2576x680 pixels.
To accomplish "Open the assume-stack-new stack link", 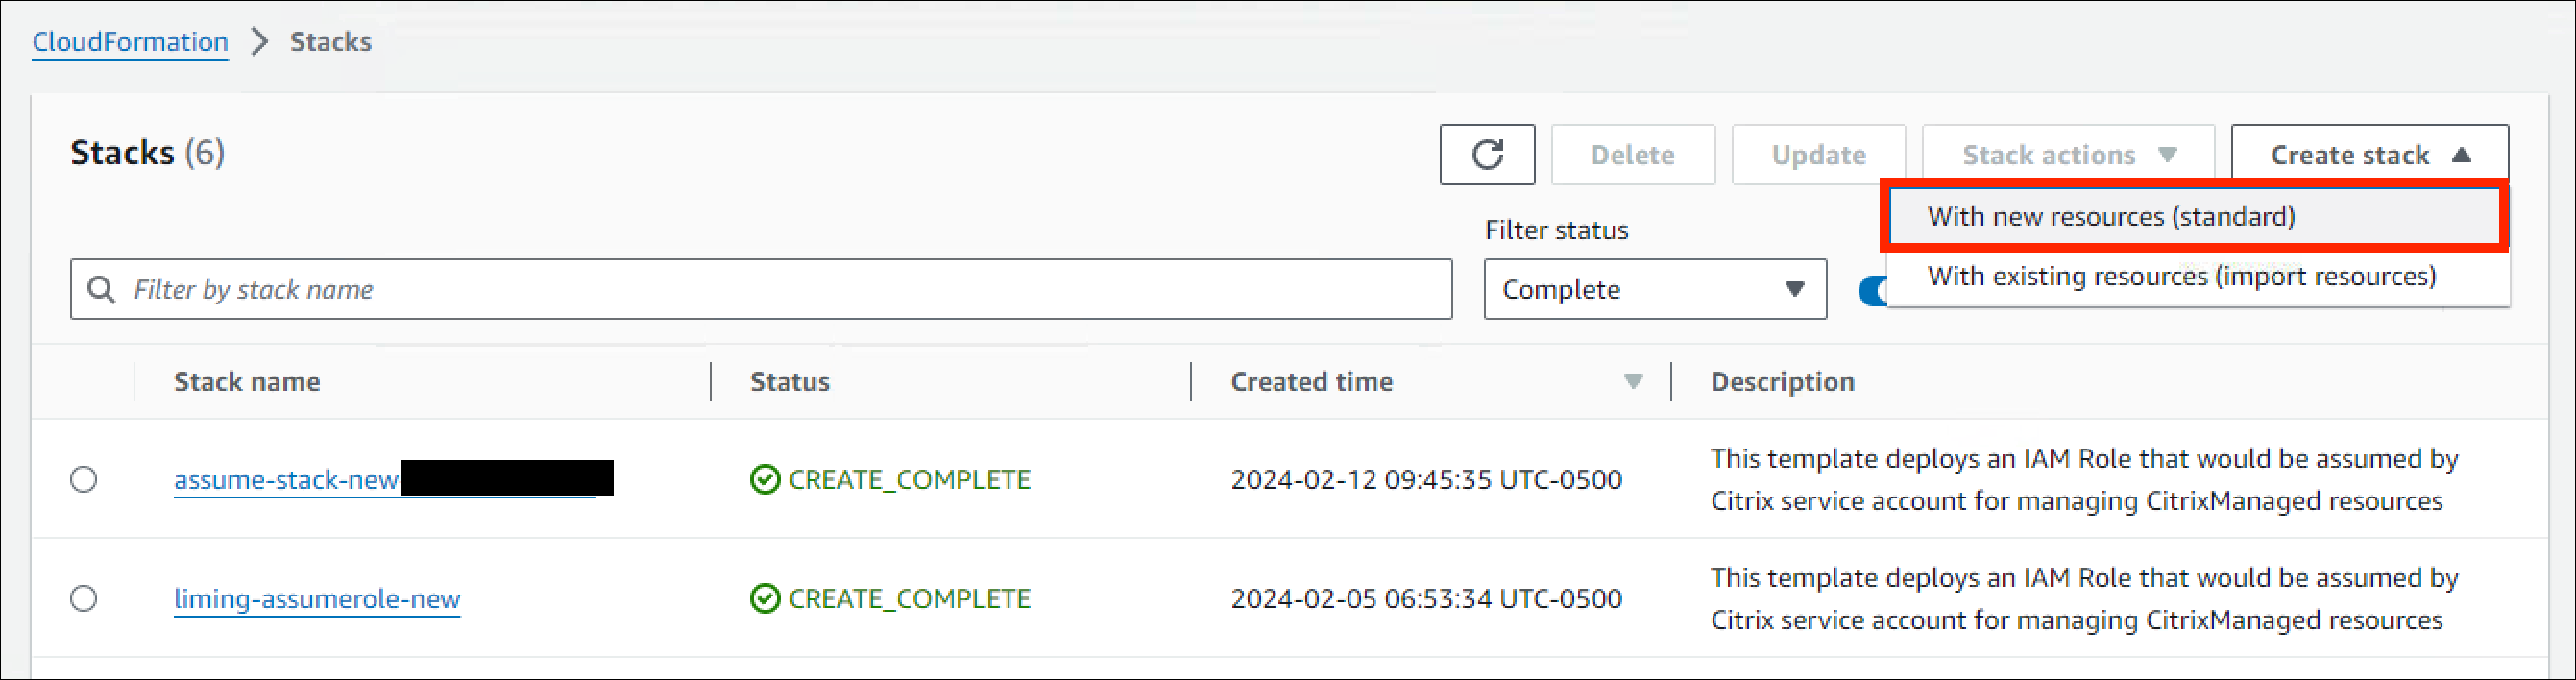I will (x=287, y=480).
